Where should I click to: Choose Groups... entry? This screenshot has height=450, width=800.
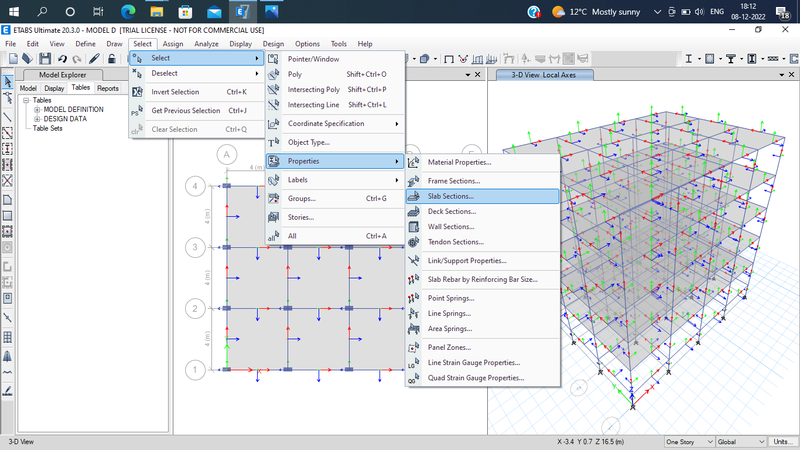pos(335,198)
